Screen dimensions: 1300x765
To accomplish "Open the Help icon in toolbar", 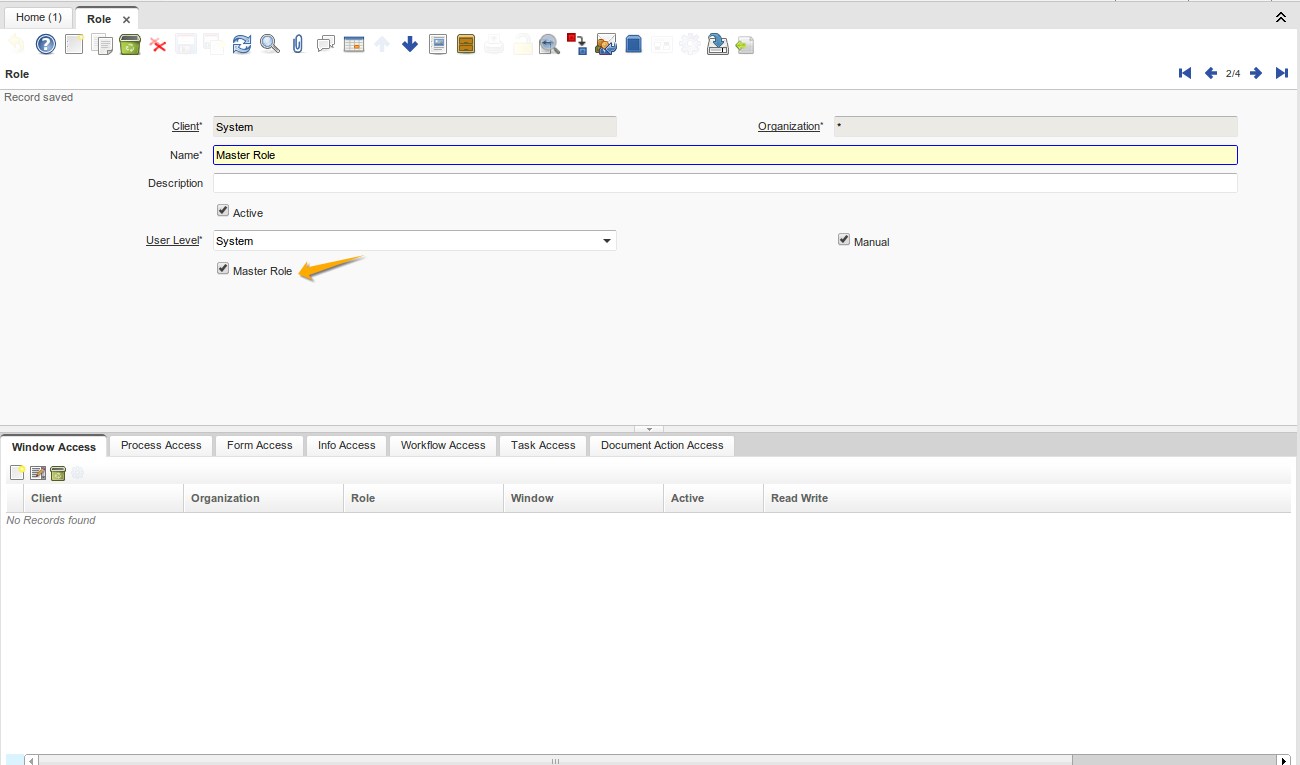I will (x=45, y=44).
